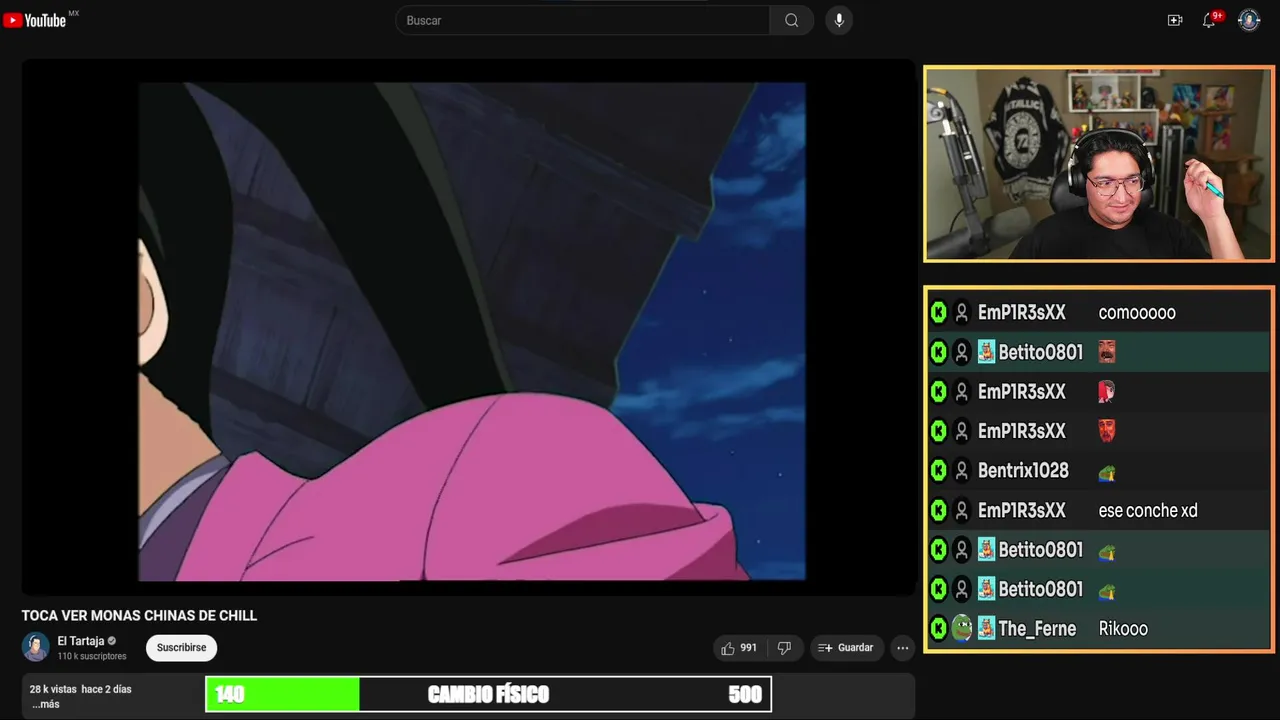Click the streamer webcam overlay
1280x720 pixels.
click(1099, 164)
